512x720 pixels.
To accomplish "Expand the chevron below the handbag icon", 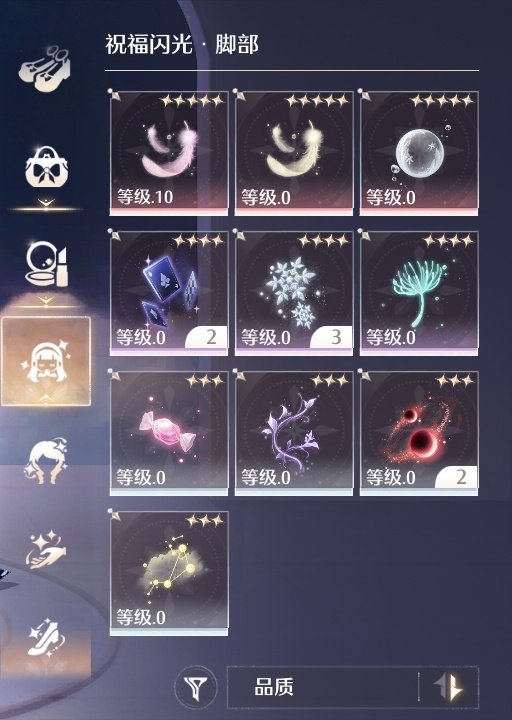I will point(46,202).
